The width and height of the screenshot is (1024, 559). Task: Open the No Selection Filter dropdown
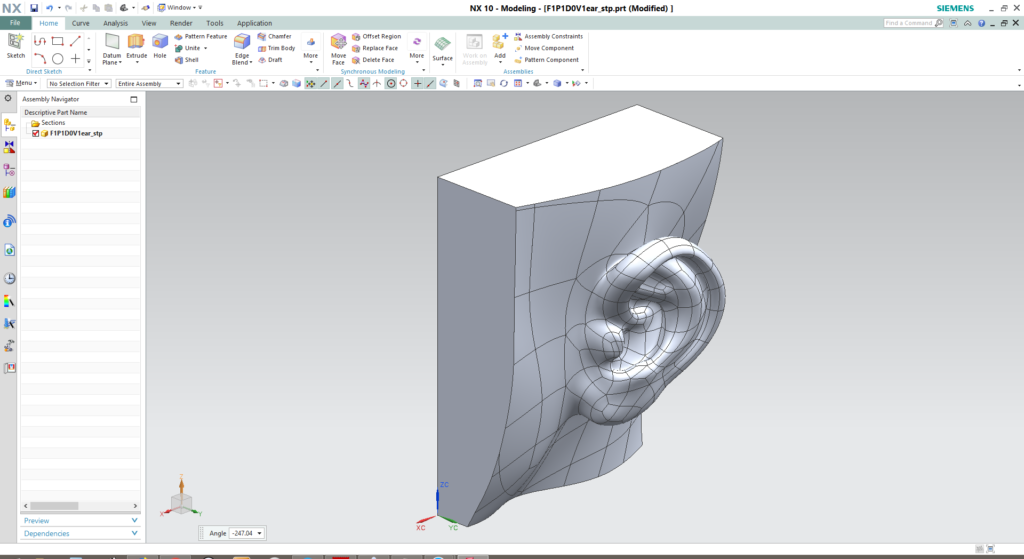80,84
